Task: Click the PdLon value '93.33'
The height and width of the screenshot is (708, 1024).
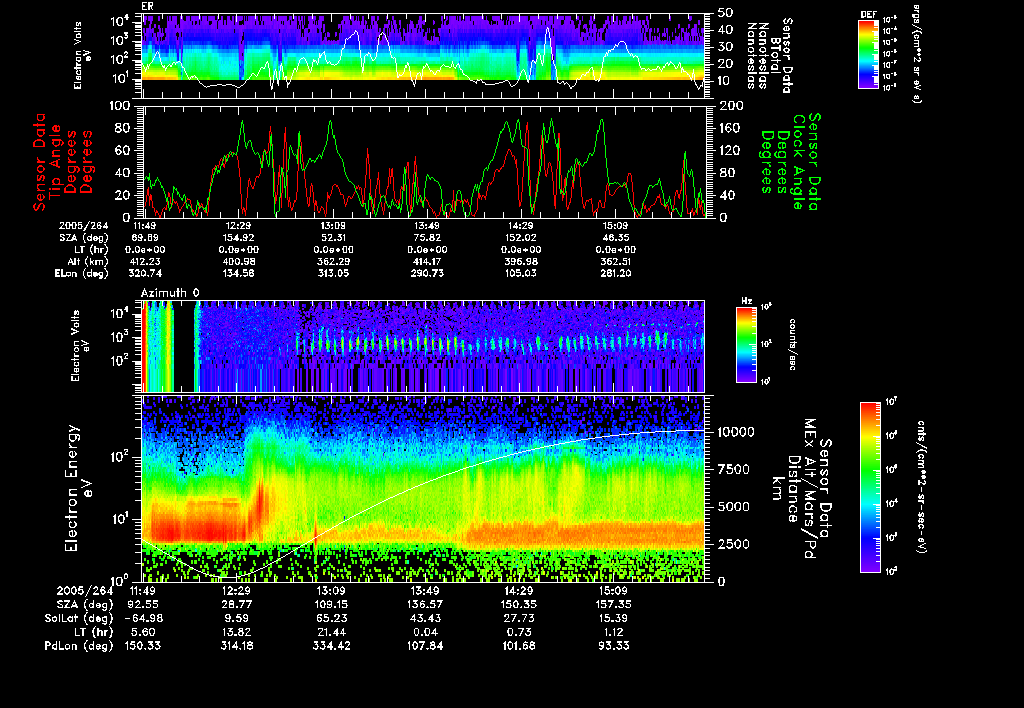Action: coord(613,646)
